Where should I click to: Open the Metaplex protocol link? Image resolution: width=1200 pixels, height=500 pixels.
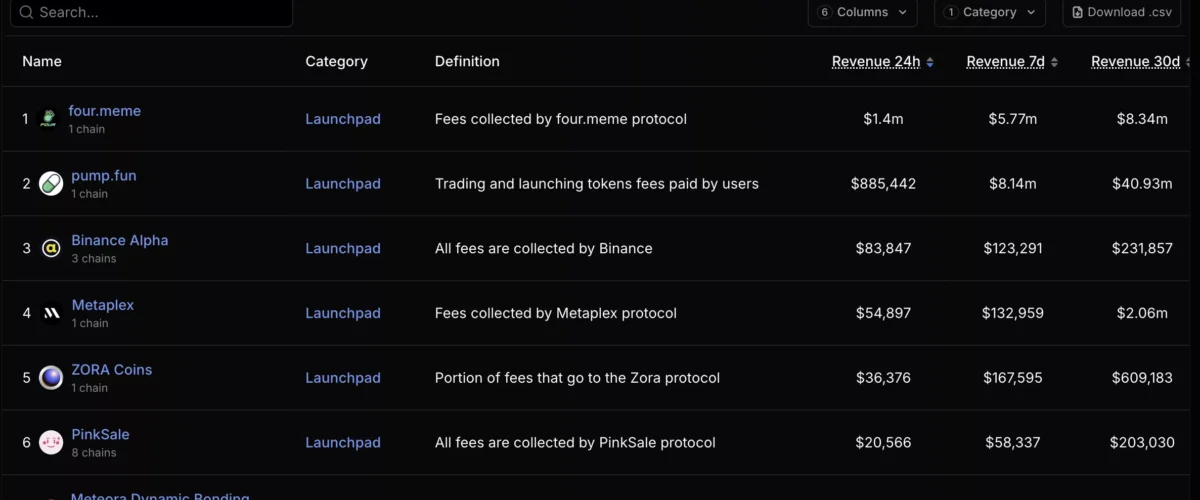click(x=103, y=305)
